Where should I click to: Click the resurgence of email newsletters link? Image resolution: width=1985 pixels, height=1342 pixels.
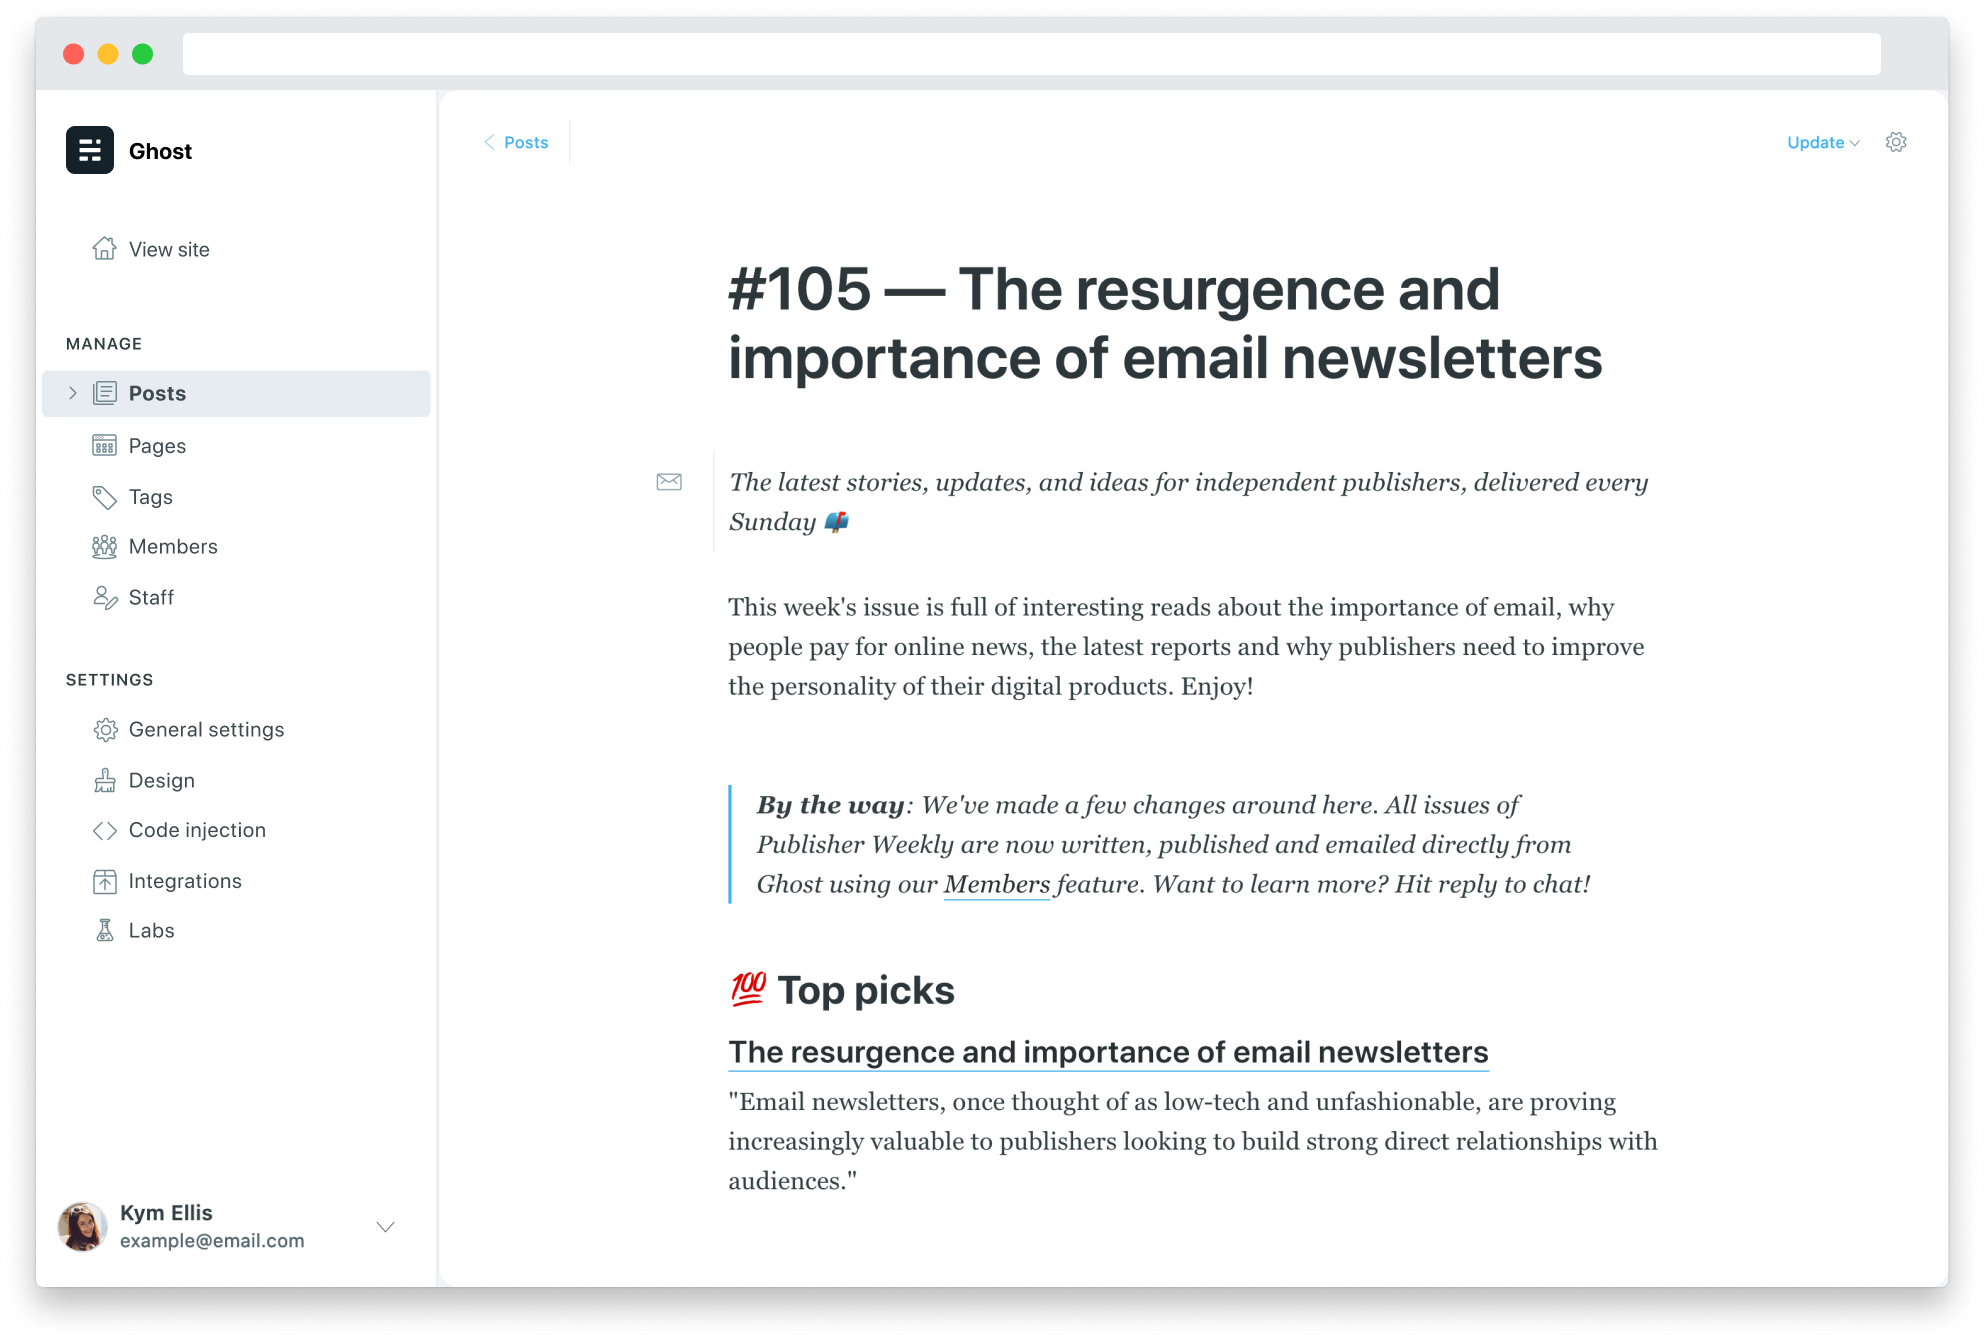1108,1053
